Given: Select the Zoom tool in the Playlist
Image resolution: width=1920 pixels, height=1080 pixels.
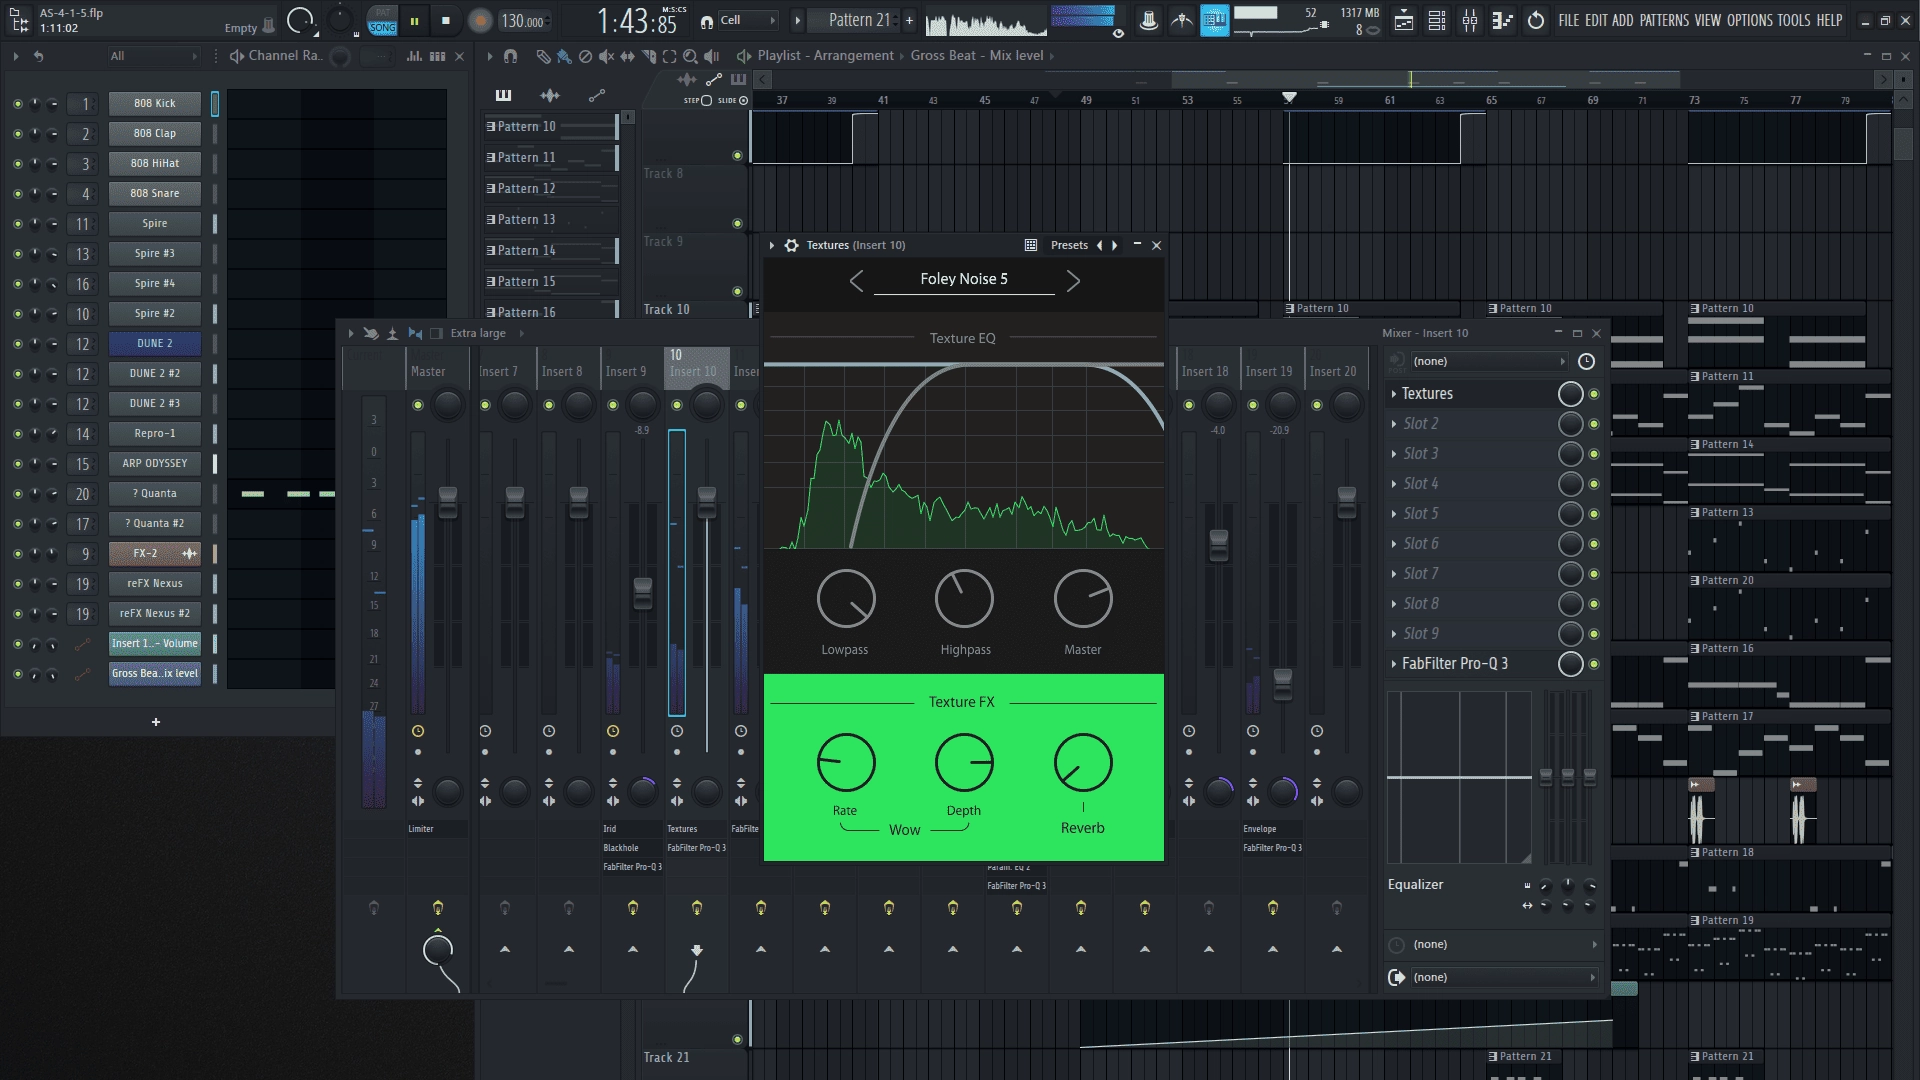Looking at the screenshot, I should (691, 56).
